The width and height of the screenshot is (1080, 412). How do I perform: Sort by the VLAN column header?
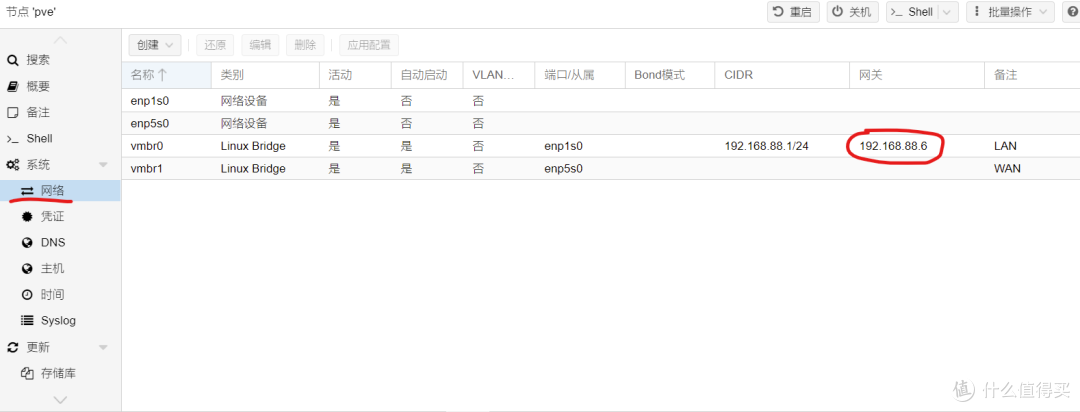click(499, 75)
